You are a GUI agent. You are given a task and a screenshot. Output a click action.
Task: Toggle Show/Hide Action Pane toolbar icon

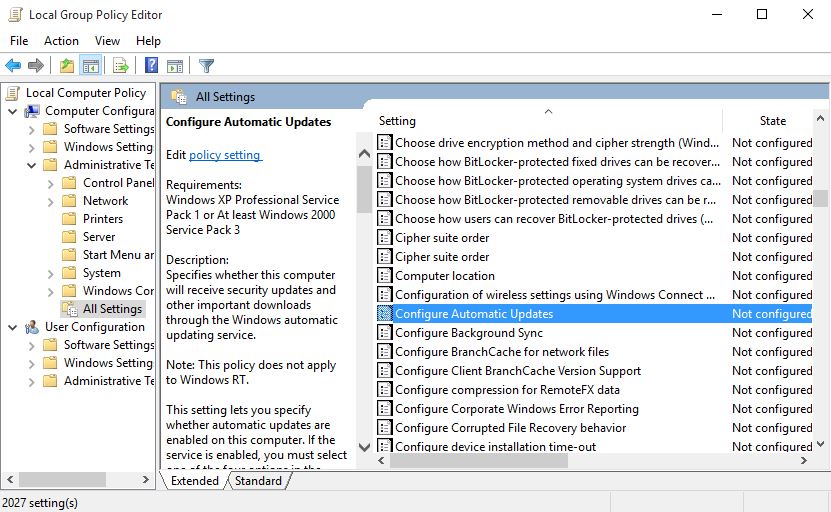point(175,66)
